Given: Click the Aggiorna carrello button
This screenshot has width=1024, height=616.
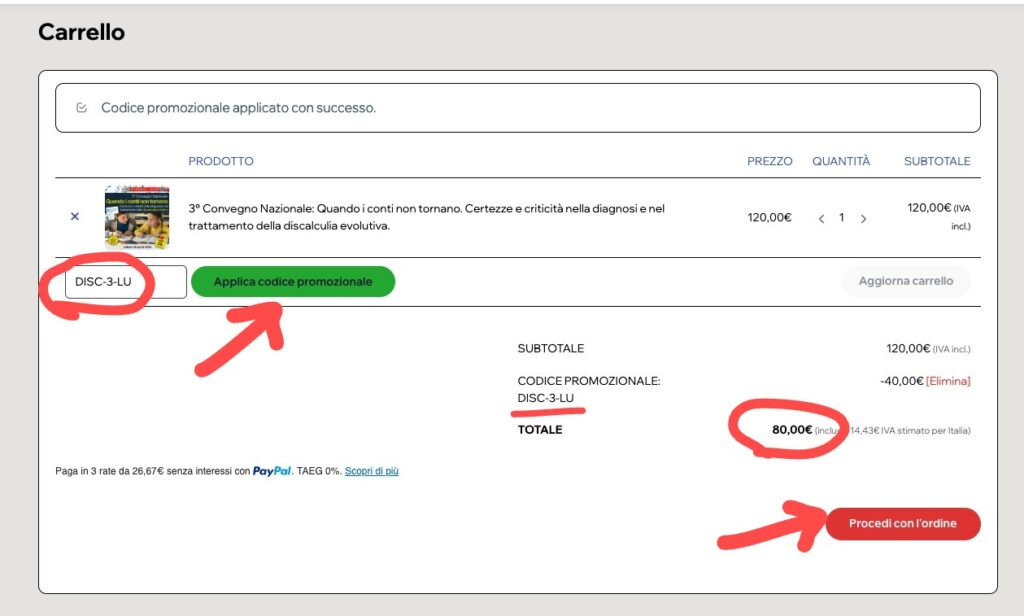Looking at the screenshot, I should point(905,282).
